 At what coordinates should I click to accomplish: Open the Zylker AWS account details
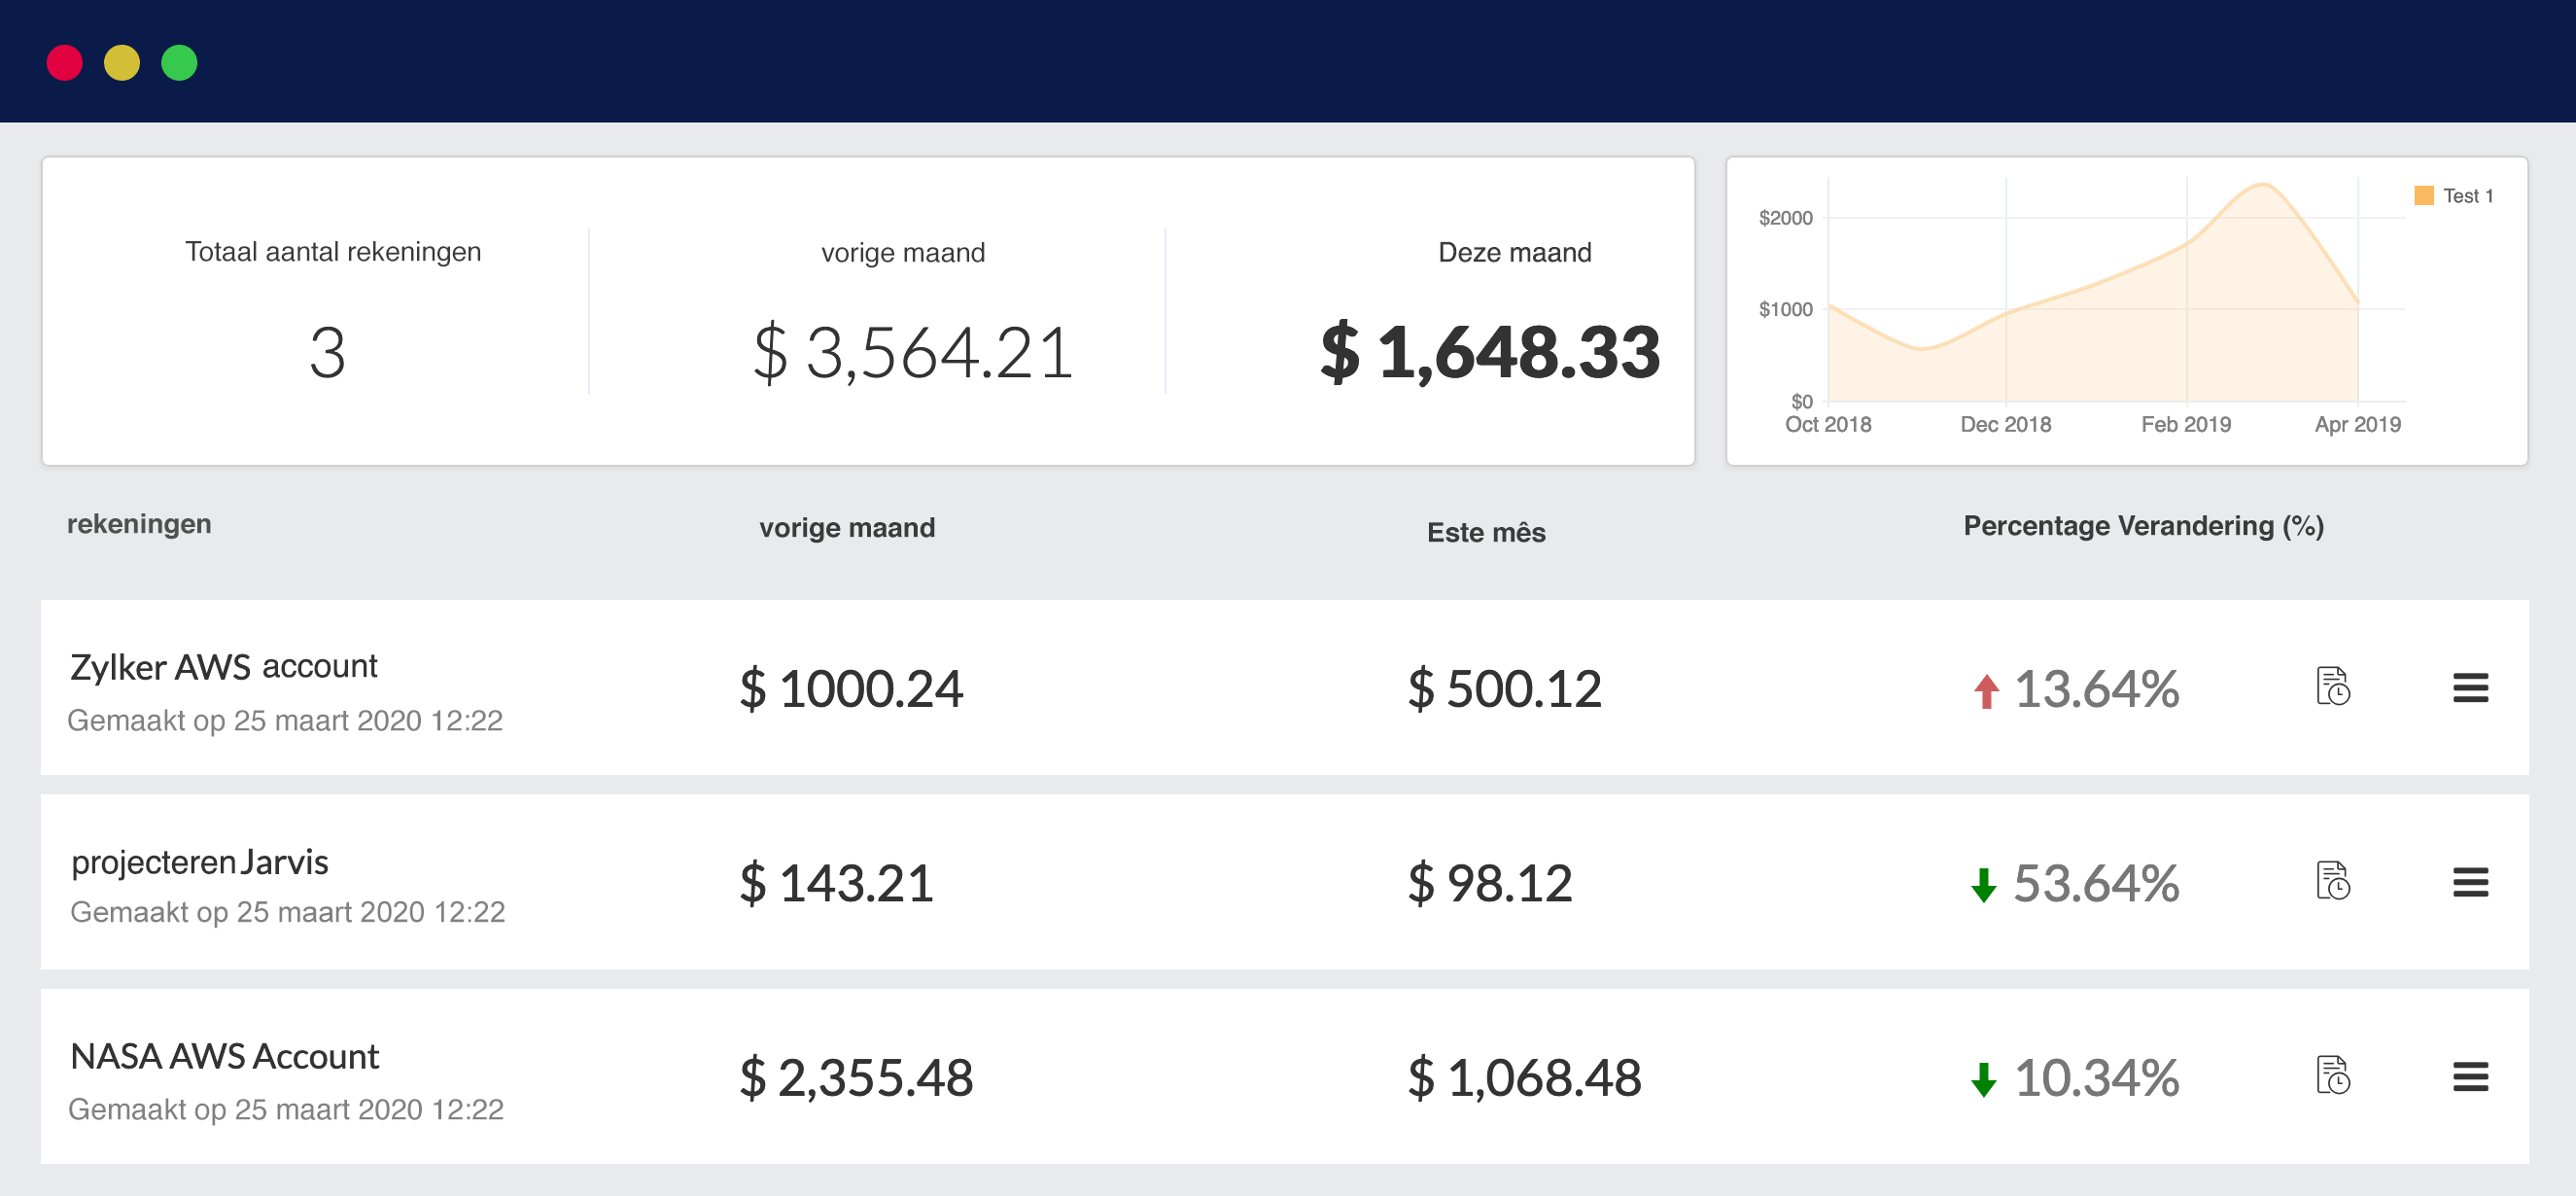tap(223, 665)
